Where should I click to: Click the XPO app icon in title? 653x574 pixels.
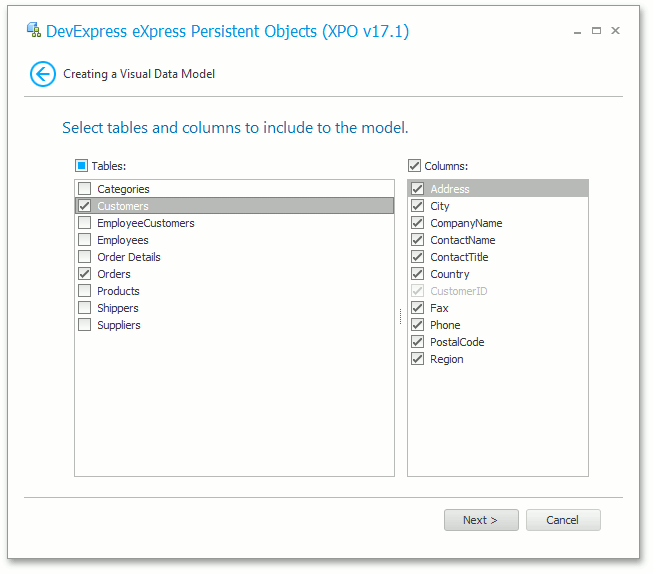[x=34, y=30]
